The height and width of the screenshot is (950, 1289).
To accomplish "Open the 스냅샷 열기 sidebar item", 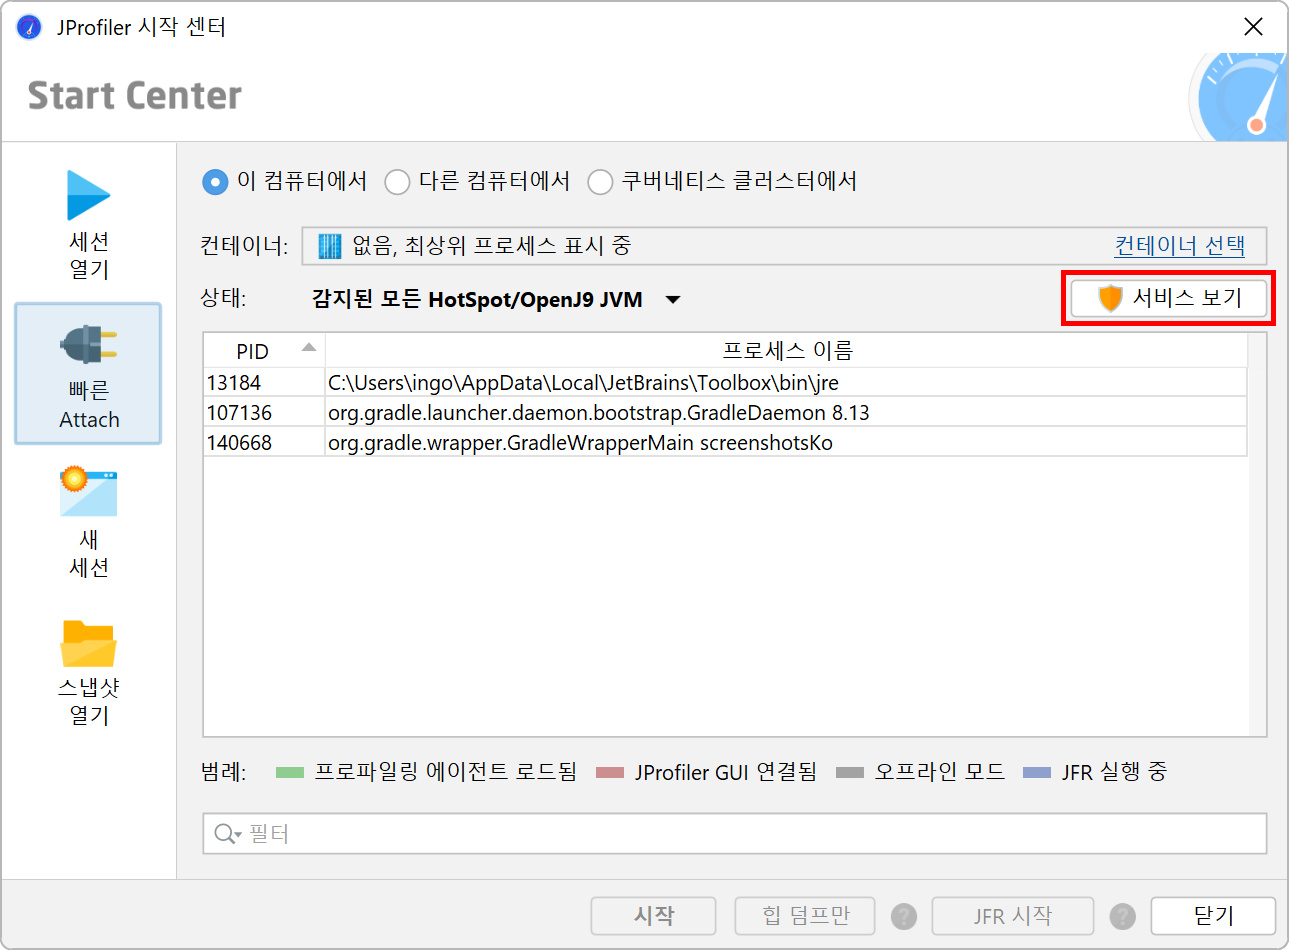I will pos(89,671).
